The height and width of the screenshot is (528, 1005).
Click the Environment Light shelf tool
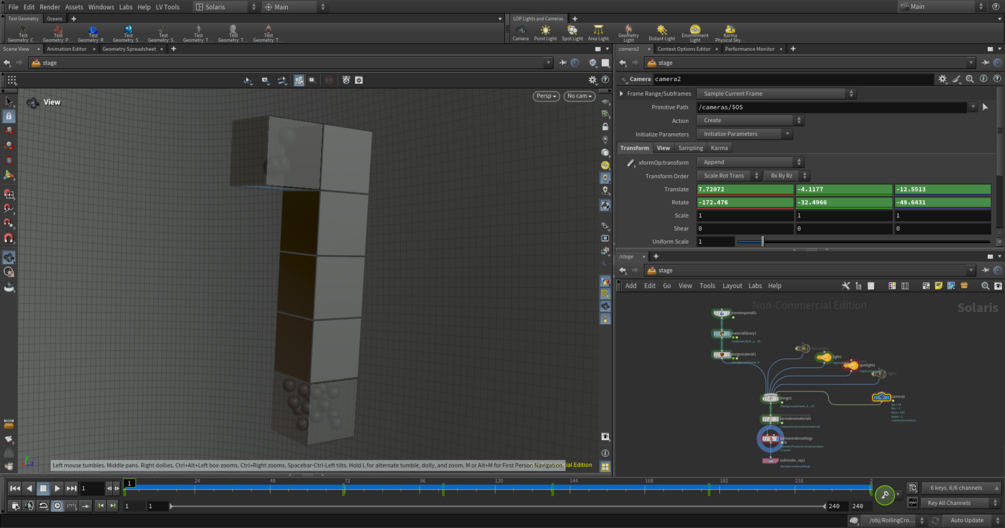coord(695,33)
